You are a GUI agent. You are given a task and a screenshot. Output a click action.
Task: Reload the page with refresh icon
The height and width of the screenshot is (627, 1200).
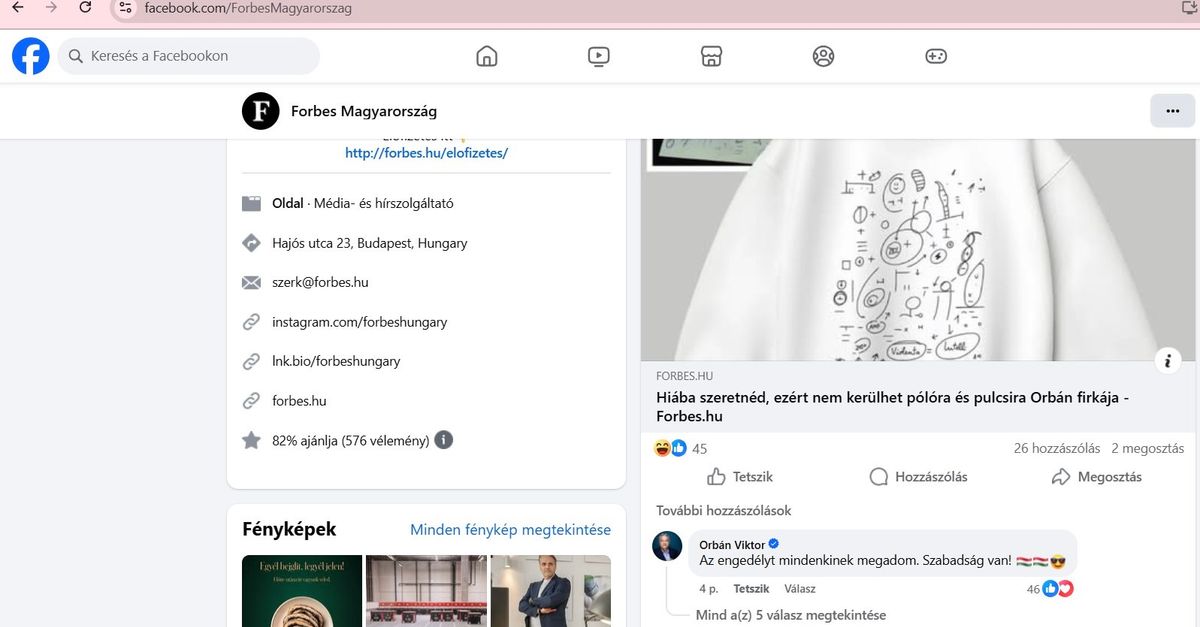tap(86, 7)
